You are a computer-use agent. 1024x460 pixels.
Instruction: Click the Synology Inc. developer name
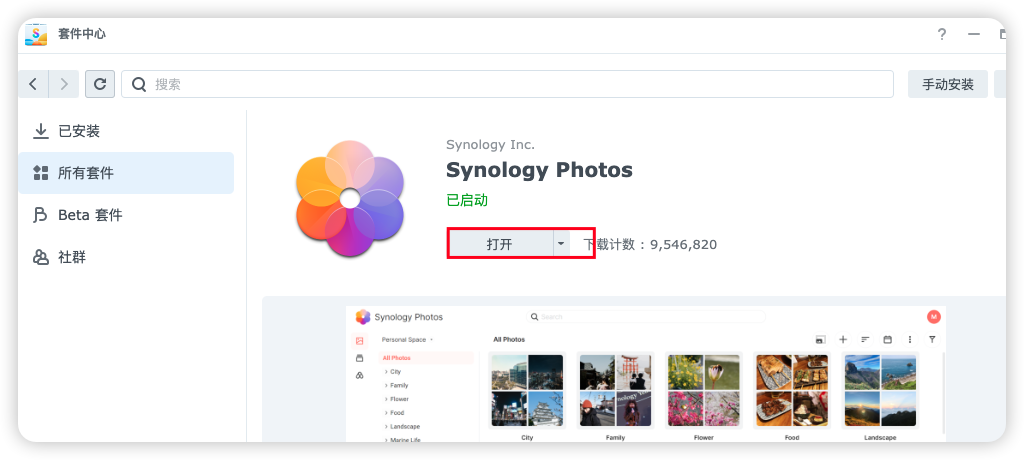490,145
